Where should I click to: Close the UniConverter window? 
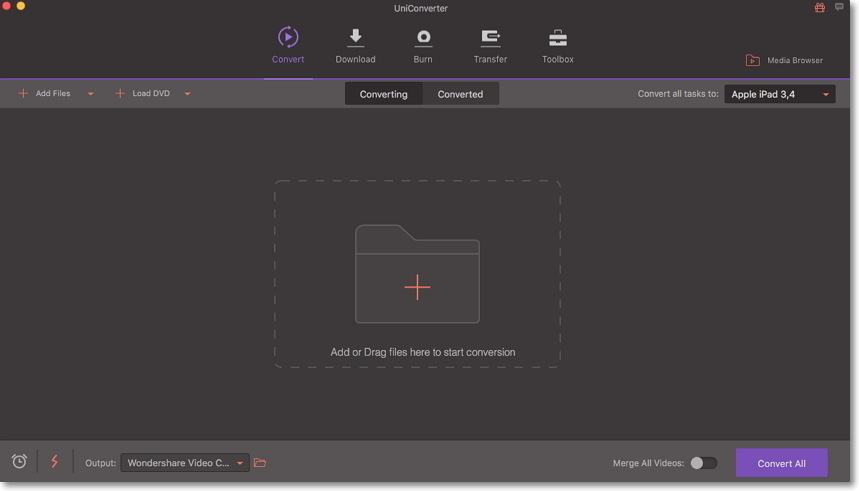pyautogui.click(x=6, y=5)
